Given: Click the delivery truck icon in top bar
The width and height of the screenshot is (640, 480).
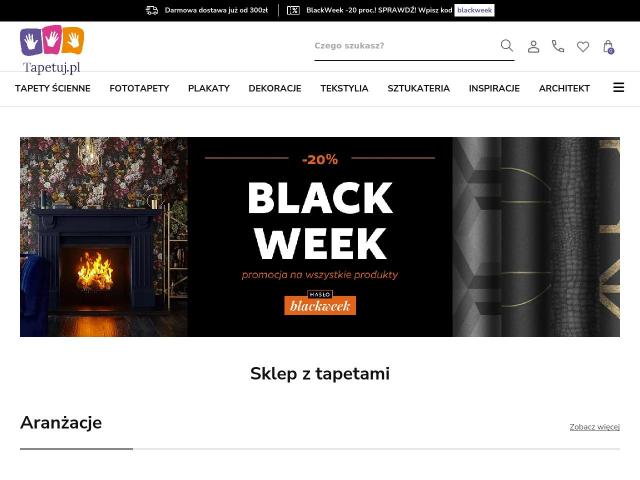Looking at the screenshot, I should pyautogui.click(x=152, y=10).
